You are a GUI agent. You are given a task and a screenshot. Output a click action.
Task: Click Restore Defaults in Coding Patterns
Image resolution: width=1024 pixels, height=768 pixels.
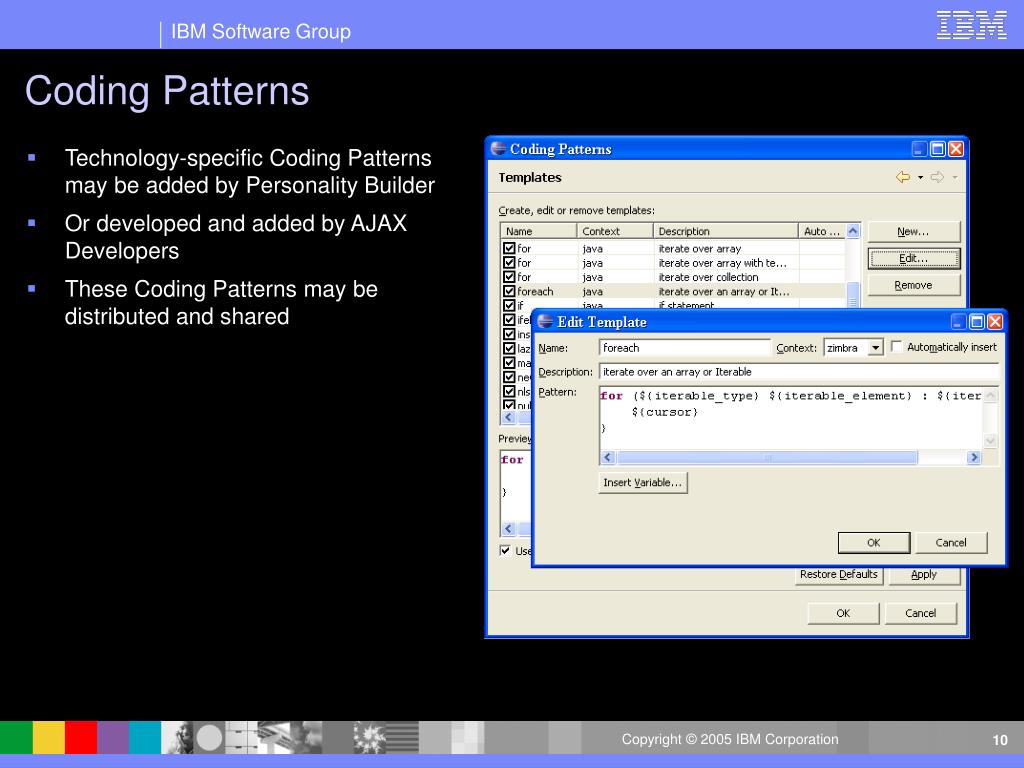839,574
